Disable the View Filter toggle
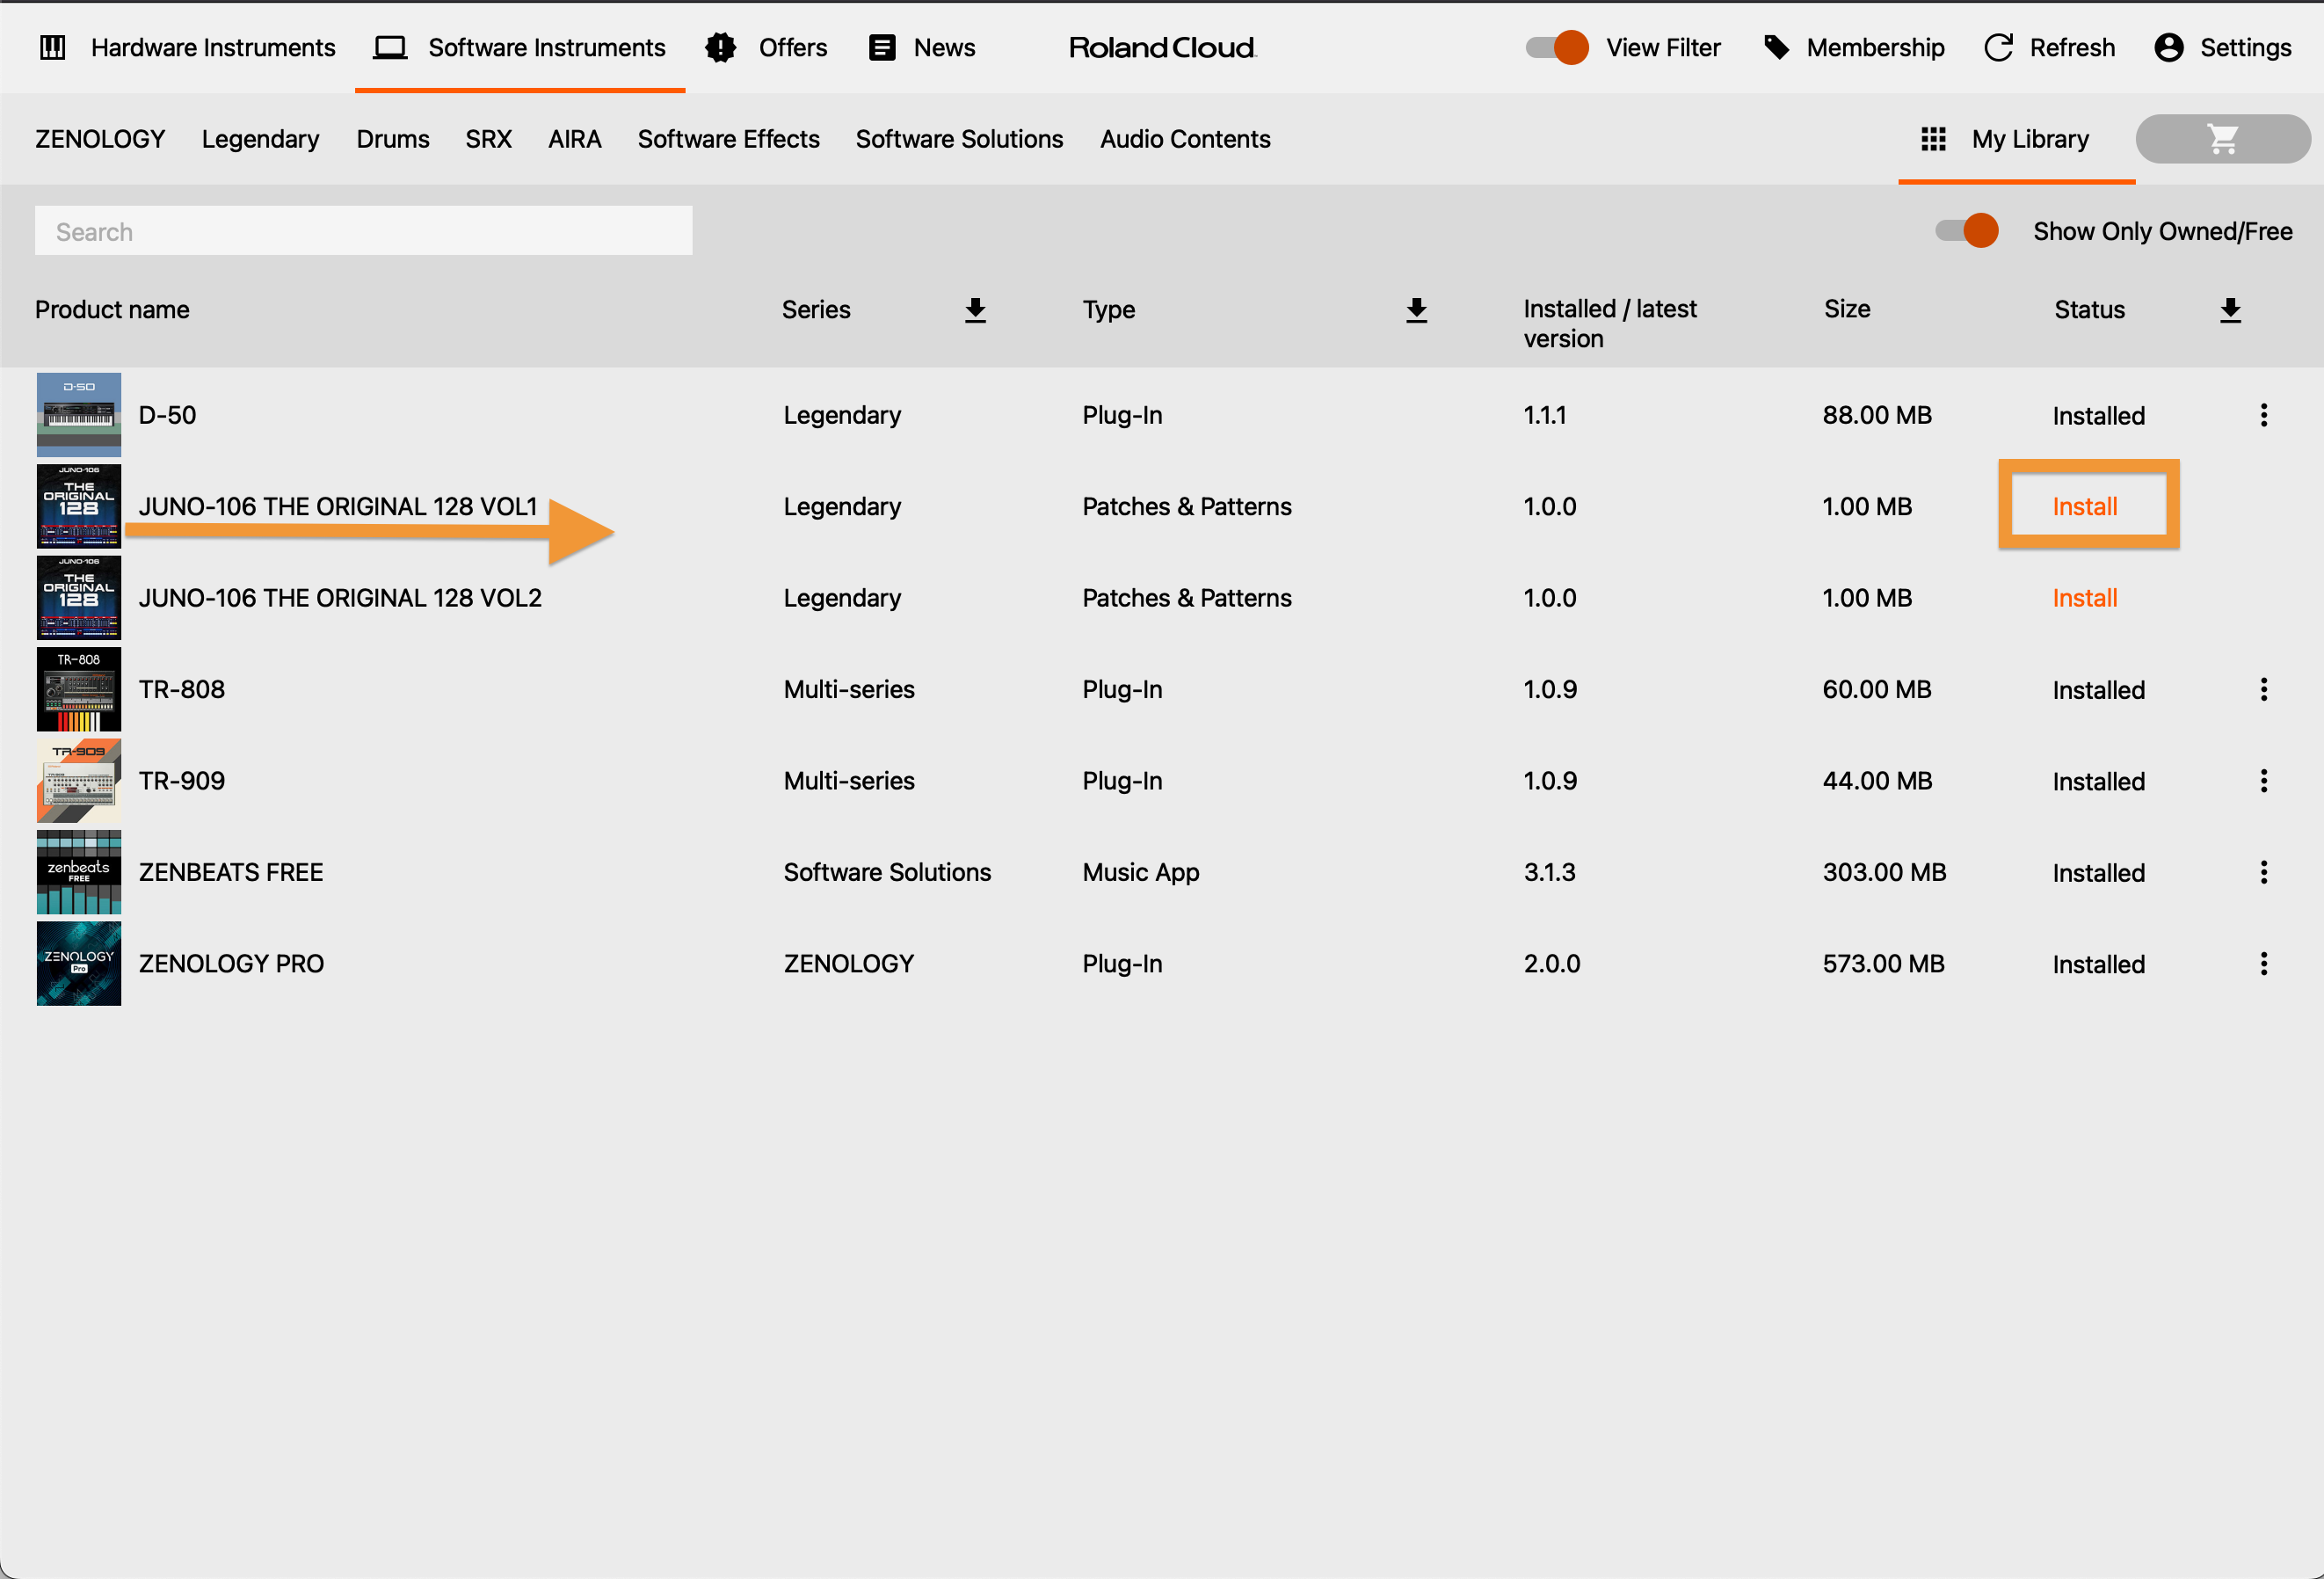Screen dimensions: 2324x1579 tap(1555, 47)
